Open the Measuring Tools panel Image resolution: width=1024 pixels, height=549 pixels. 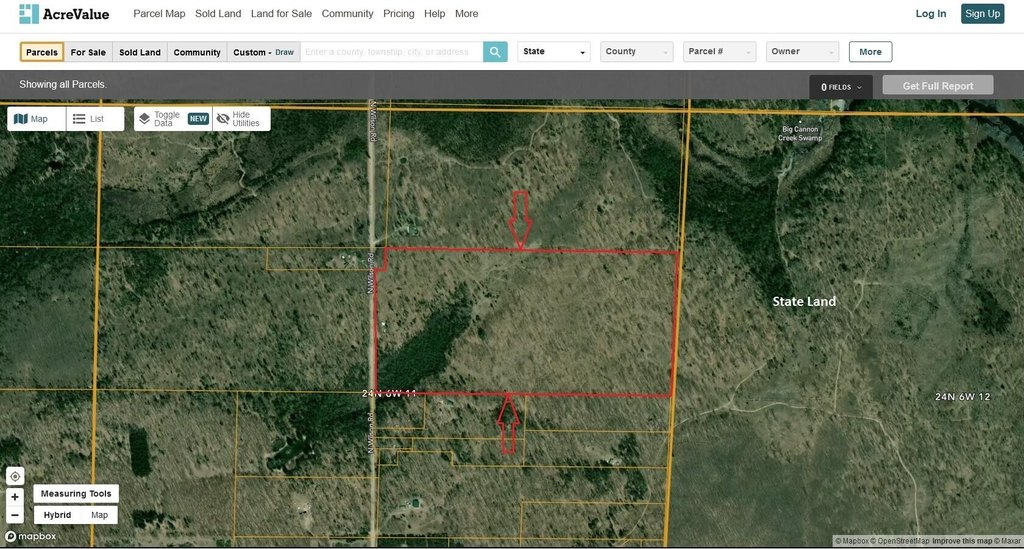76,494
